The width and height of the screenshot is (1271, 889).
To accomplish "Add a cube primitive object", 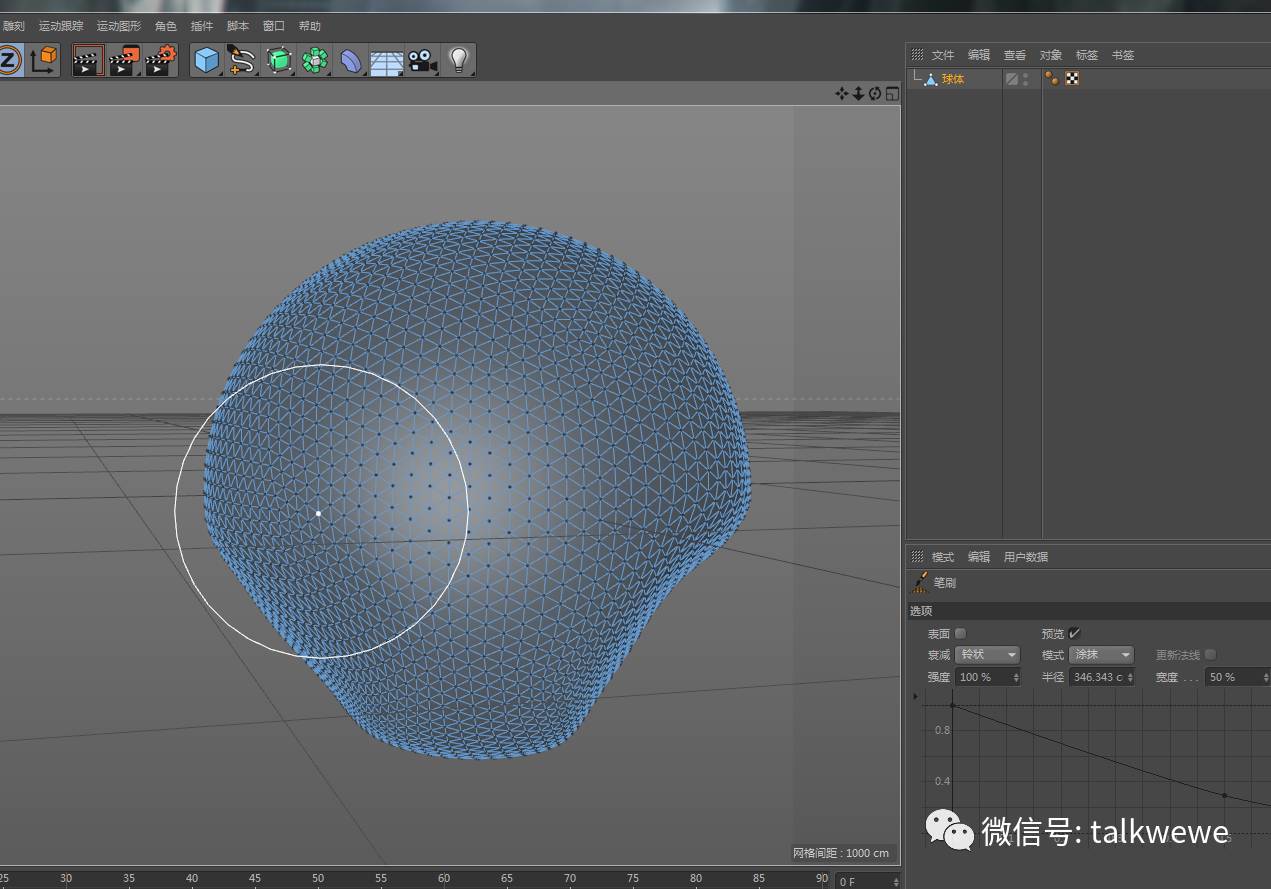I will click(206, 60).
